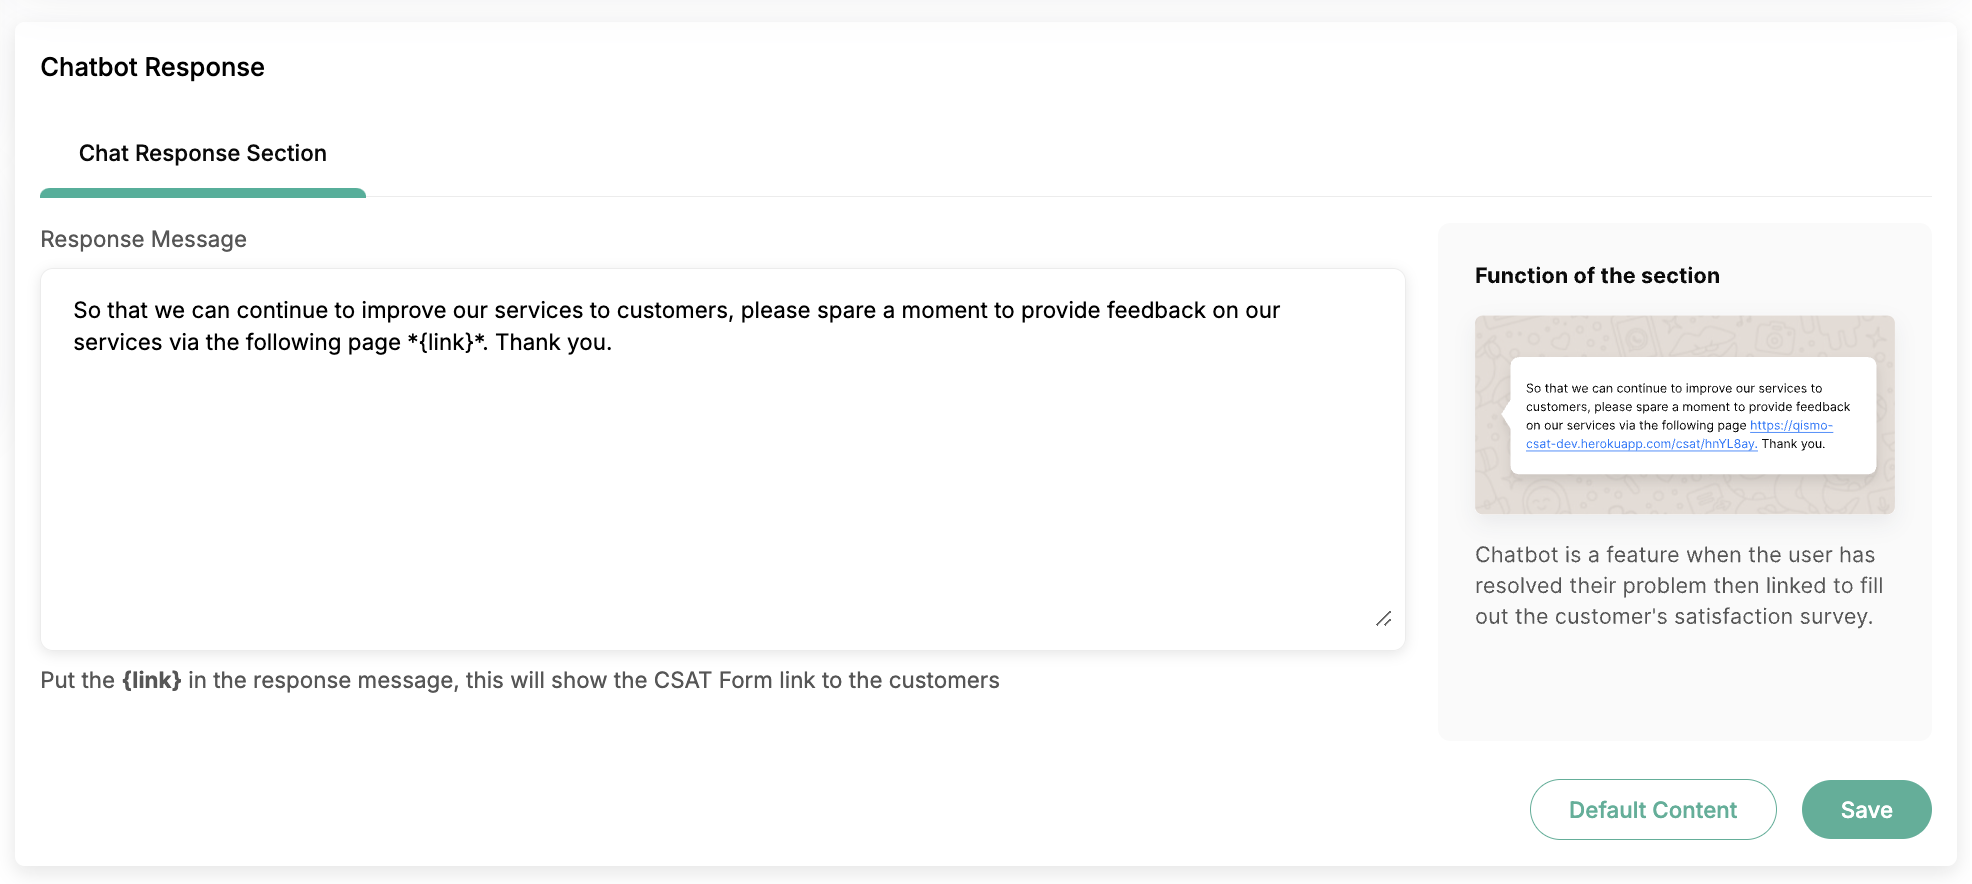Place cursor after Thank you. in the message
Screen dimensions: 1972x884
pos(613,342)
